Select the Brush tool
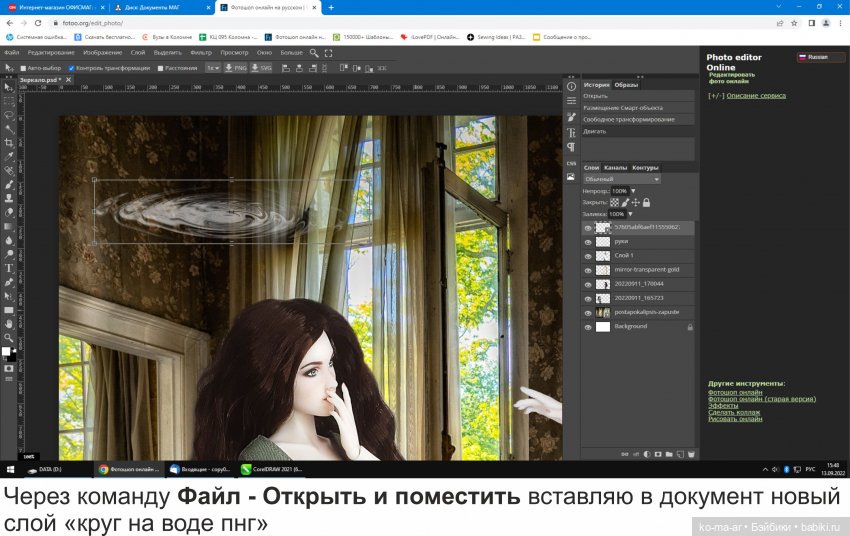Viewport: 850px width, 536px height. 9,185
